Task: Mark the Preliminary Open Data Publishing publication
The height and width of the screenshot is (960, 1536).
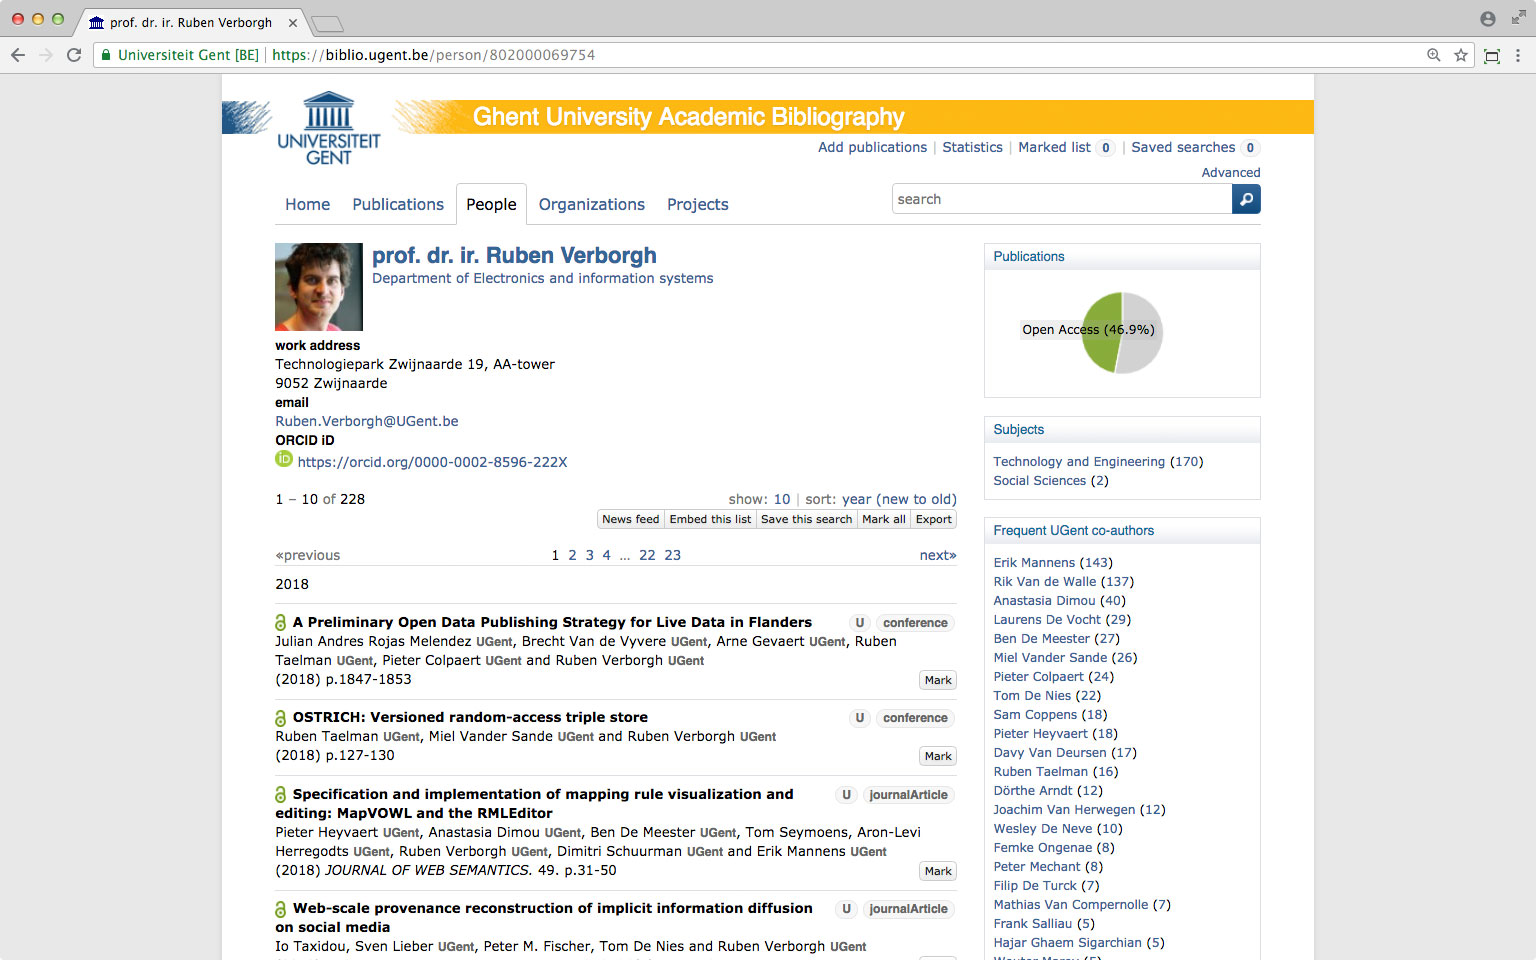Action: 937,680
